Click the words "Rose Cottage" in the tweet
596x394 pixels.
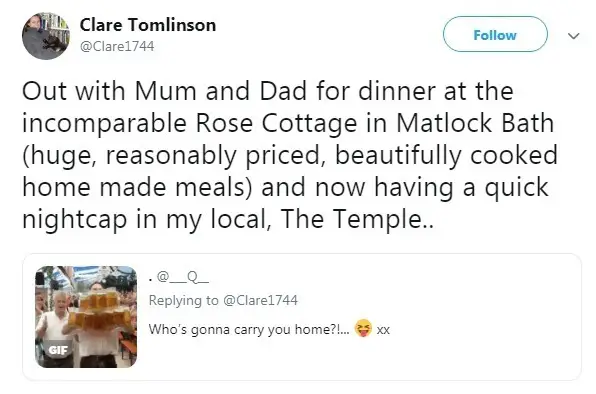[276, 123]
